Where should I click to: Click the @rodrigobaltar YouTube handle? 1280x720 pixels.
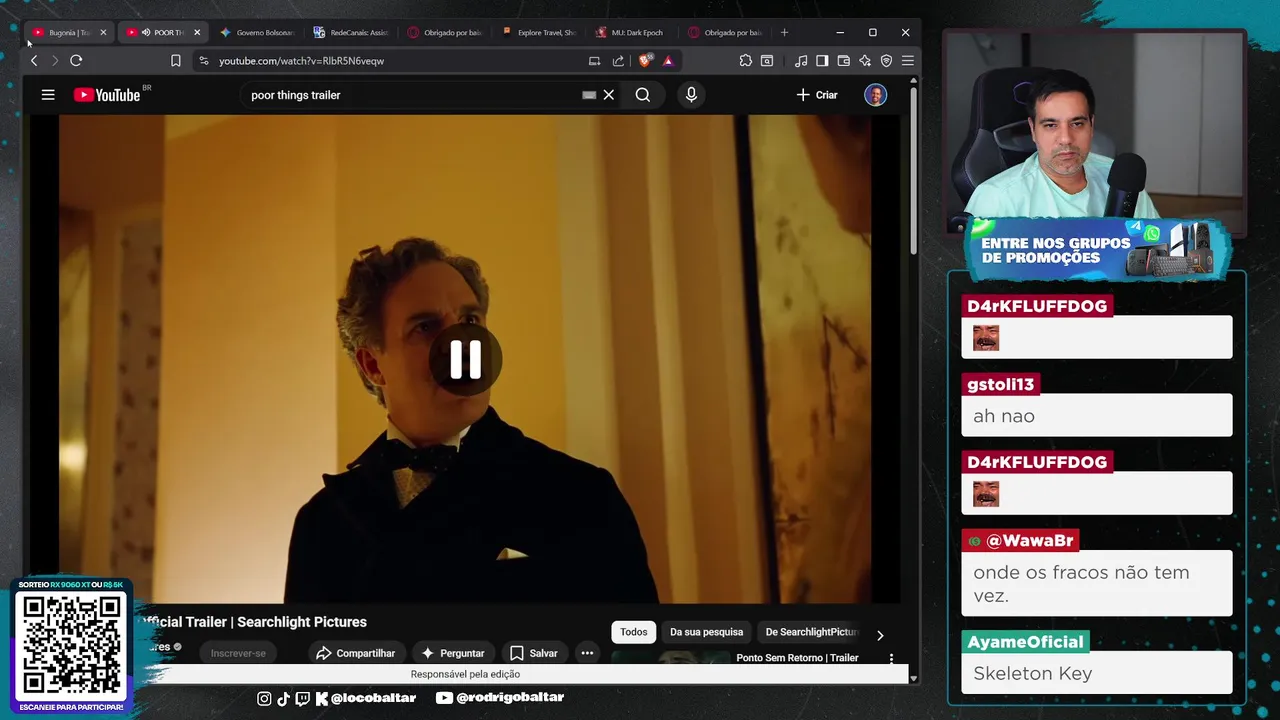510,698
